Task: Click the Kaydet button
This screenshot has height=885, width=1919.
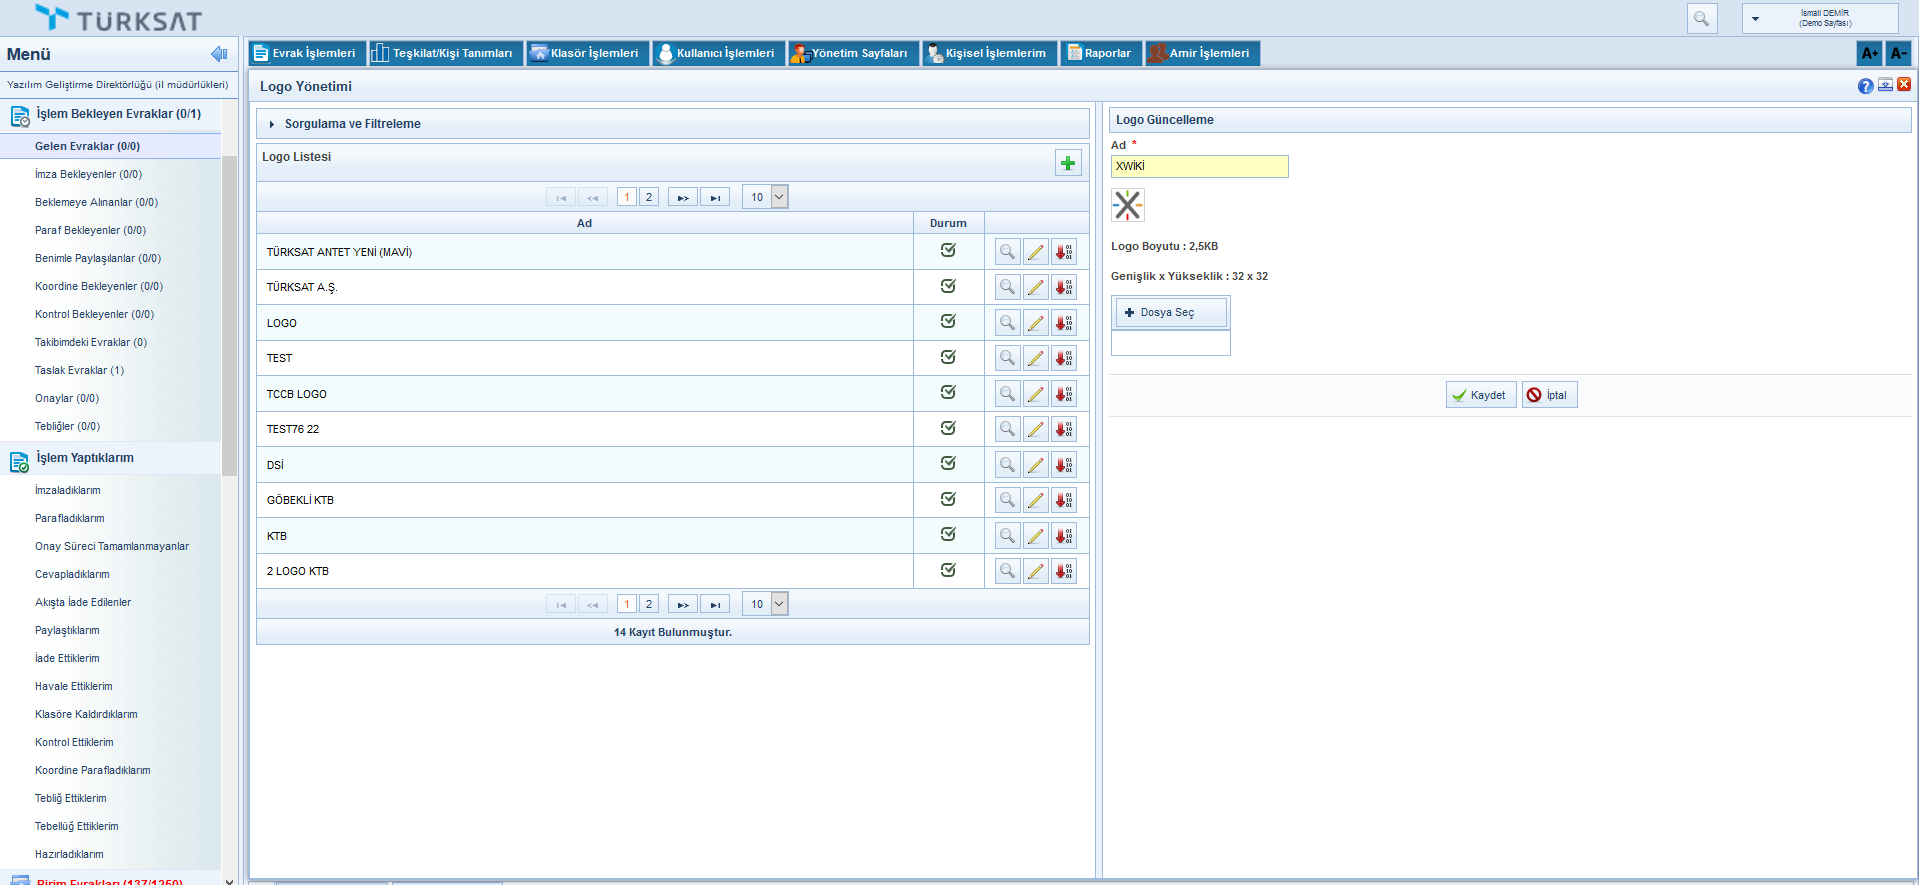Action: pyautogui.click(x=1480, y=395)
